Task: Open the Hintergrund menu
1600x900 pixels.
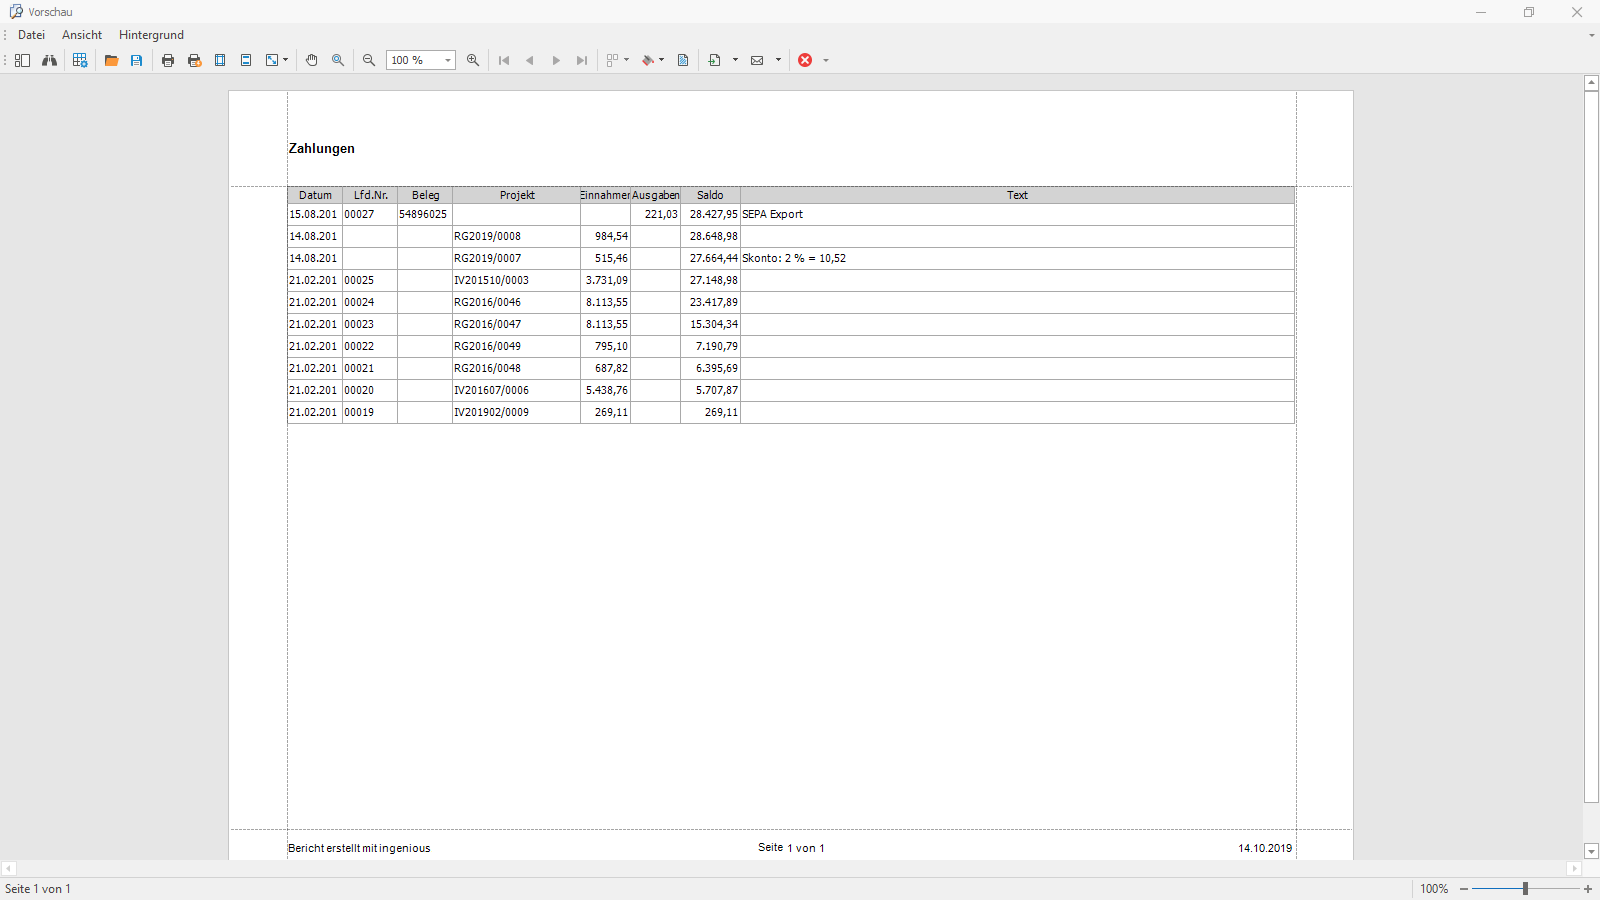Action: point(151,35)
